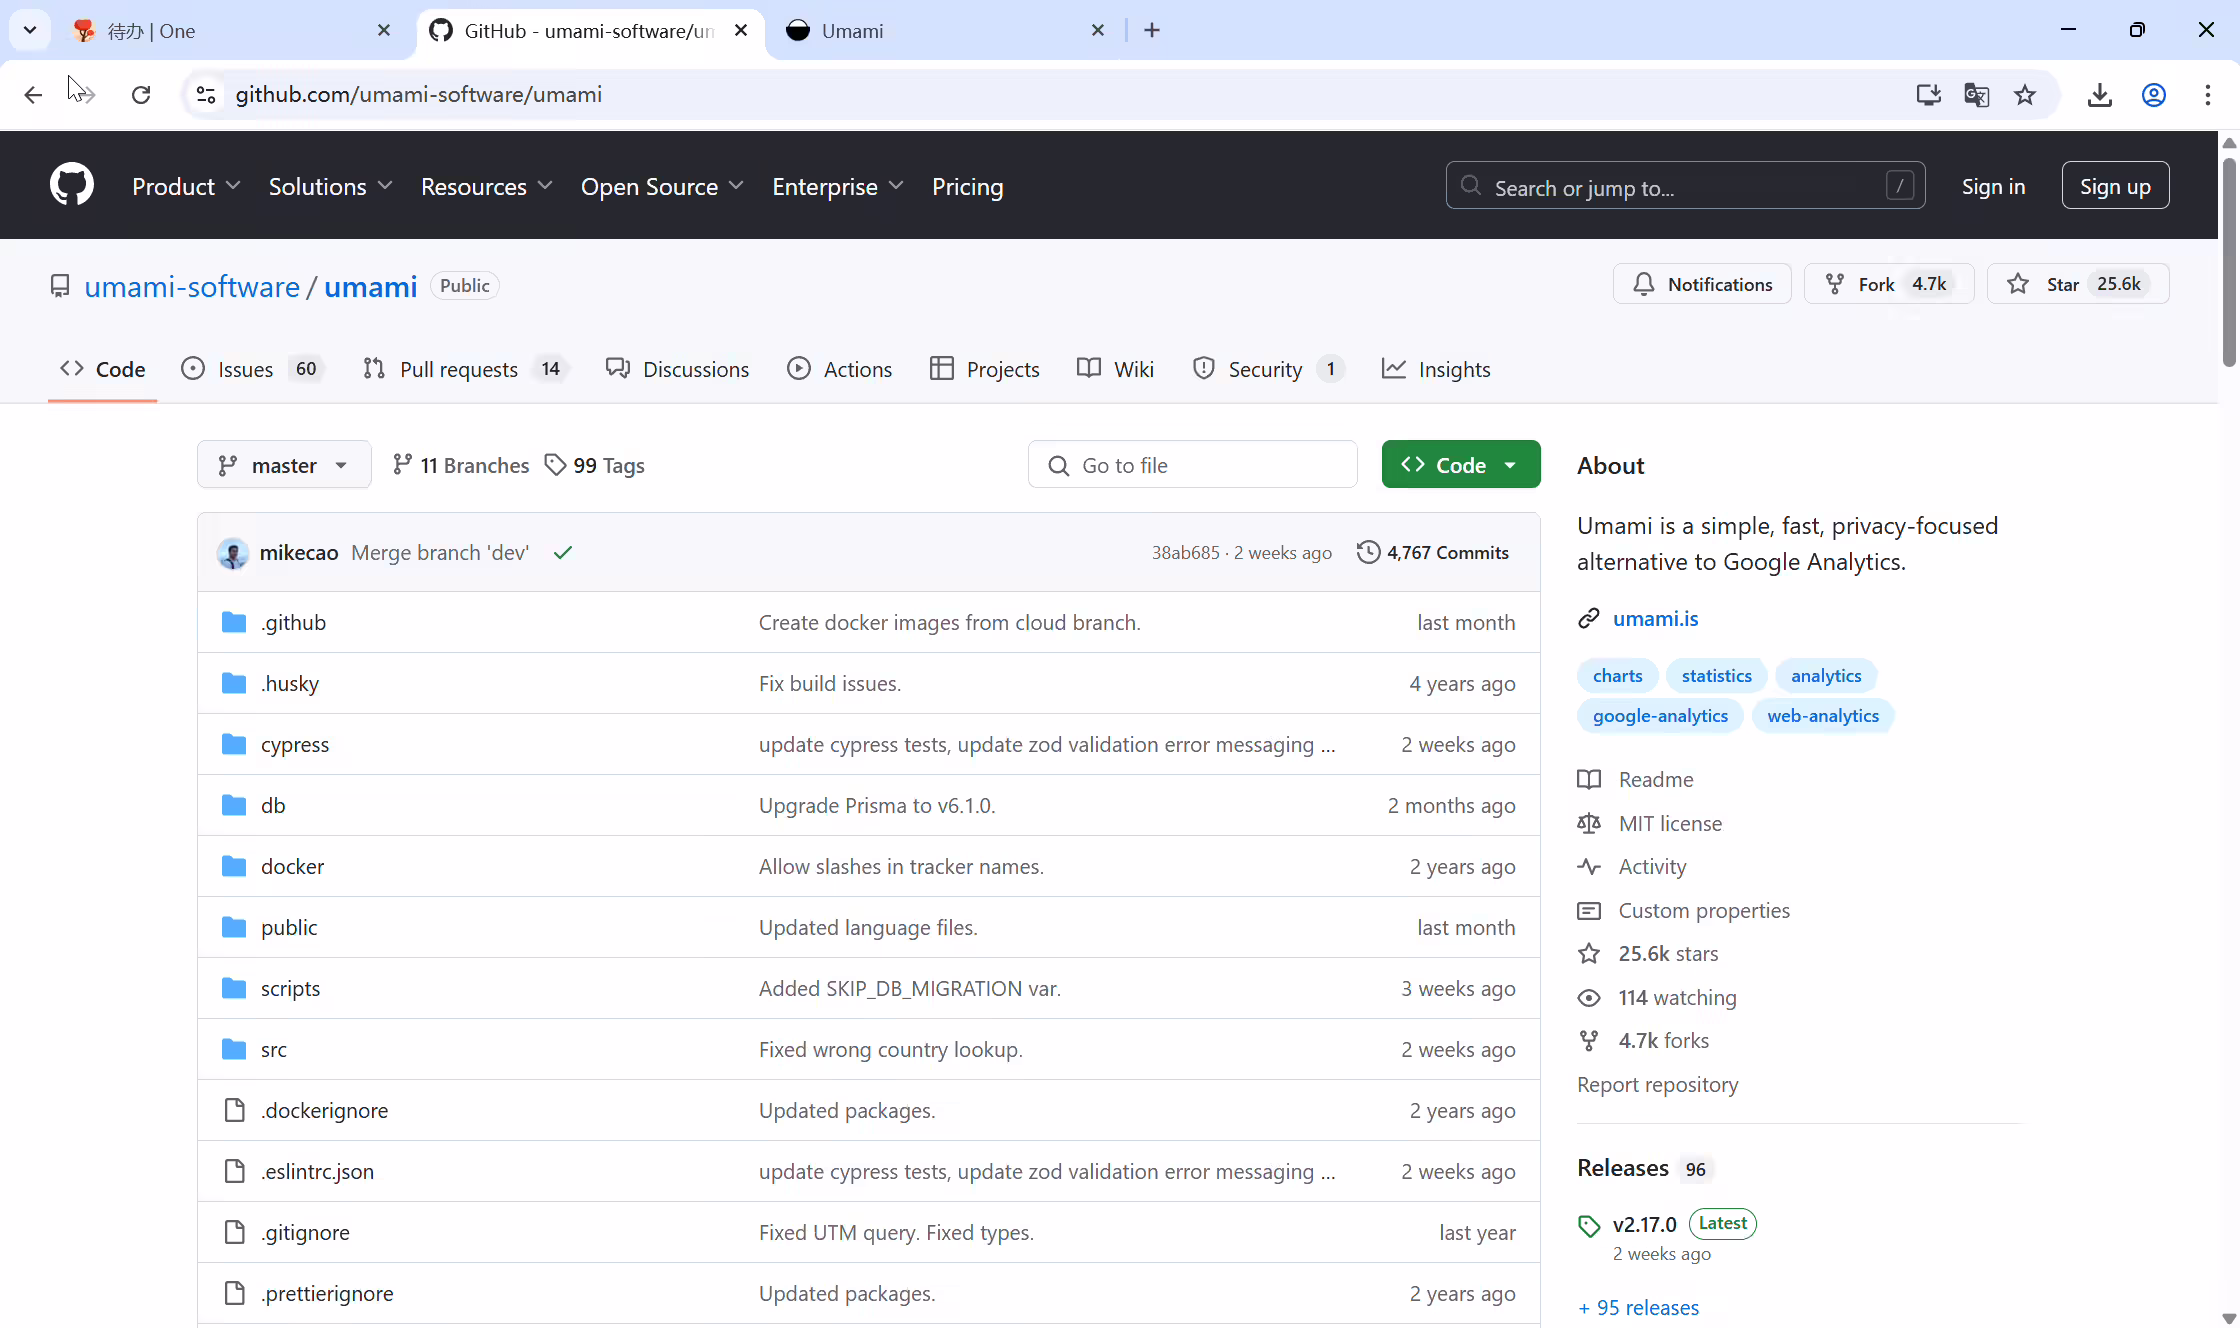Open a new browser tab
Screen dimensions: 2240x1328
tap(1152, 30)
